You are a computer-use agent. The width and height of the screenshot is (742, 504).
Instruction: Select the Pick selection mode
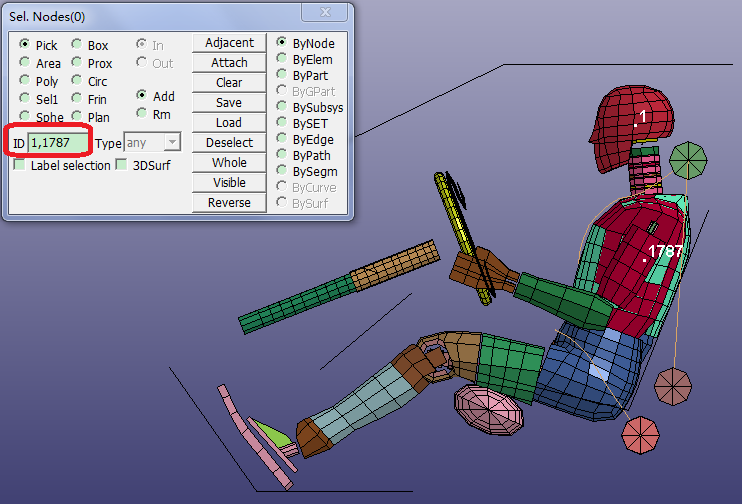[x=25, y=45]
